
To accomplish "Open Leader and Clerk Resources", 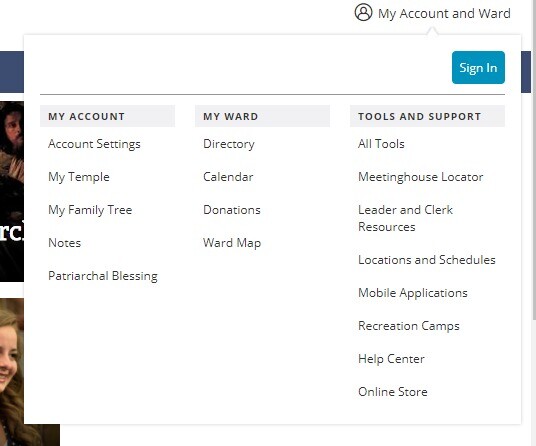I will tap(405, 218).
